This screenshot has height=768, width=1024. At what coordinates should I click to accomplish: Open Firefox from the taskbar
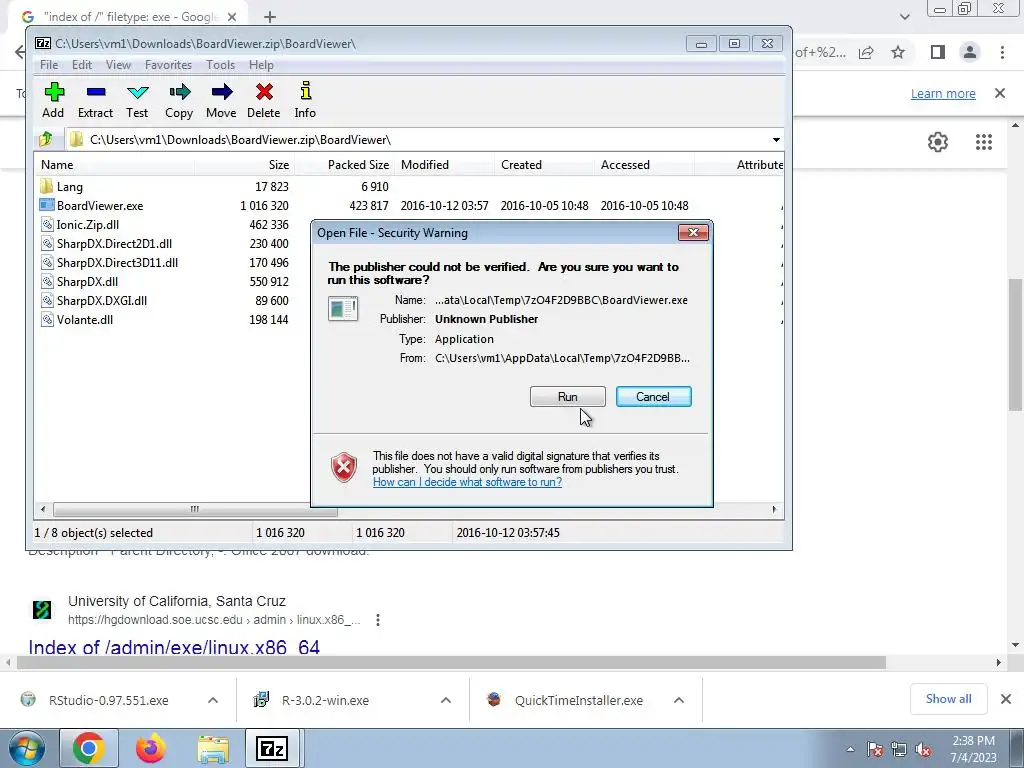[150, 748]
